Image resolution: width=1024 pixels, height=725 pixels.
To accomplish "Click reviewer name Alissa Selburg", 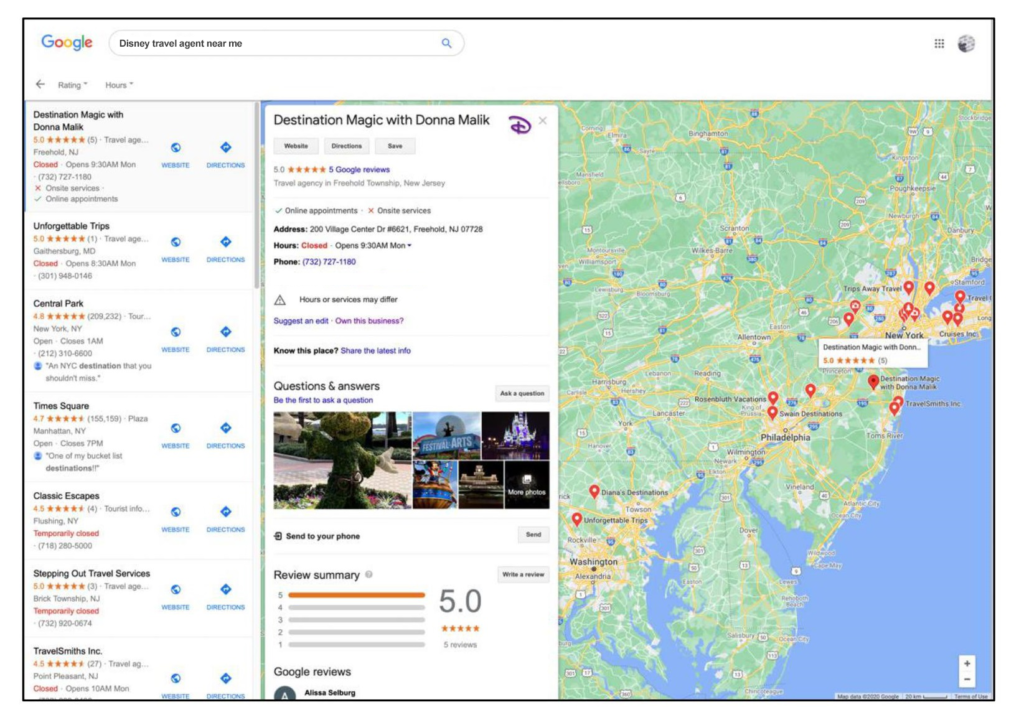I will coord(330,693).
